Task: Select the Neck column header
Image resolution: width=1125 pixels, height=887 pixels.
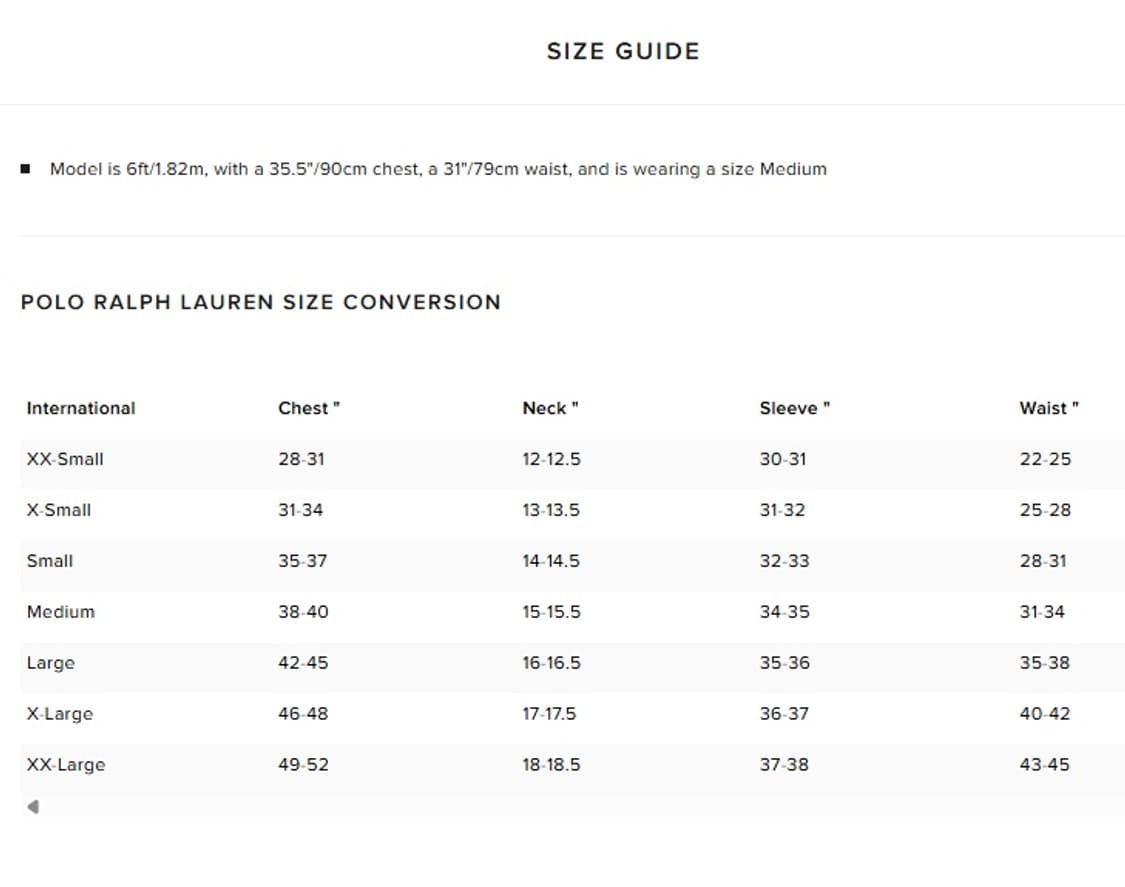Action: tap(550, 408)
